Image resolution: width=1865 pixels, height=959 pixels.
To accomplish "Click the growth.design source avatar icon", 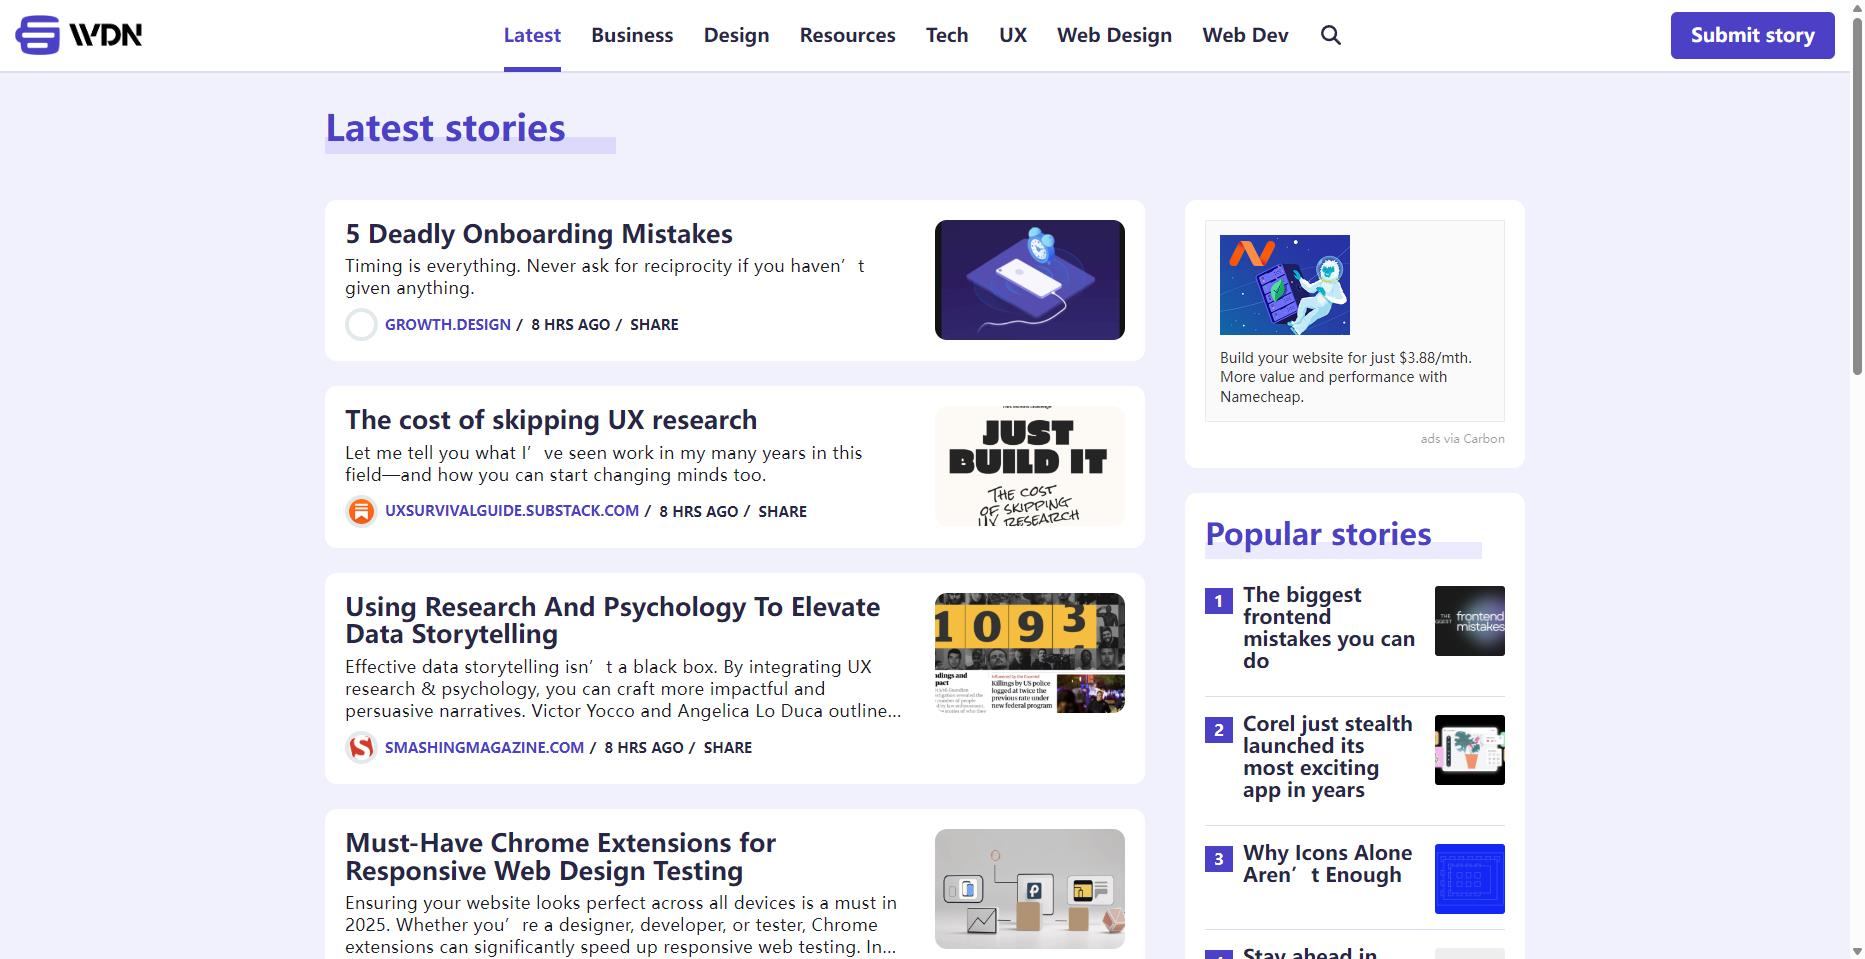I will (361, 325).
